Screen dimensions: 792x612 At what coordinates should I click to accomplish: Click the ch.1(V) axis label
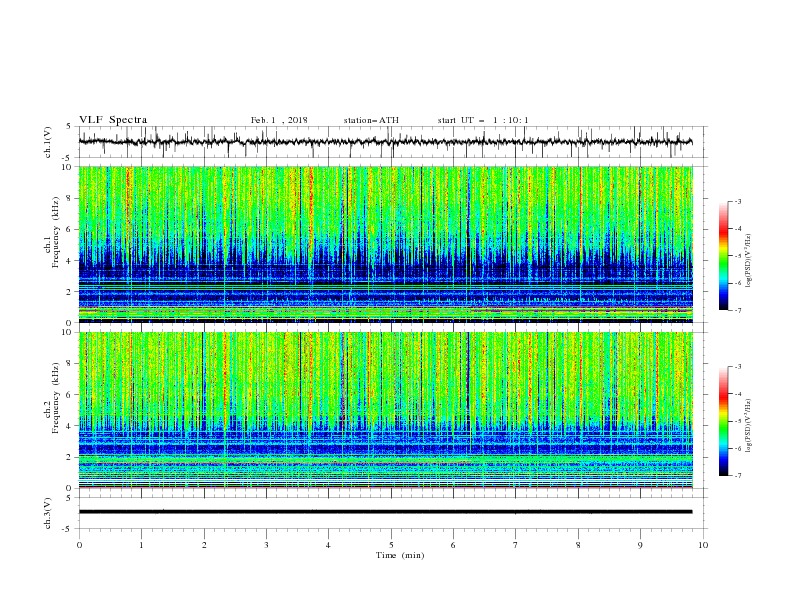click(48, 142)
